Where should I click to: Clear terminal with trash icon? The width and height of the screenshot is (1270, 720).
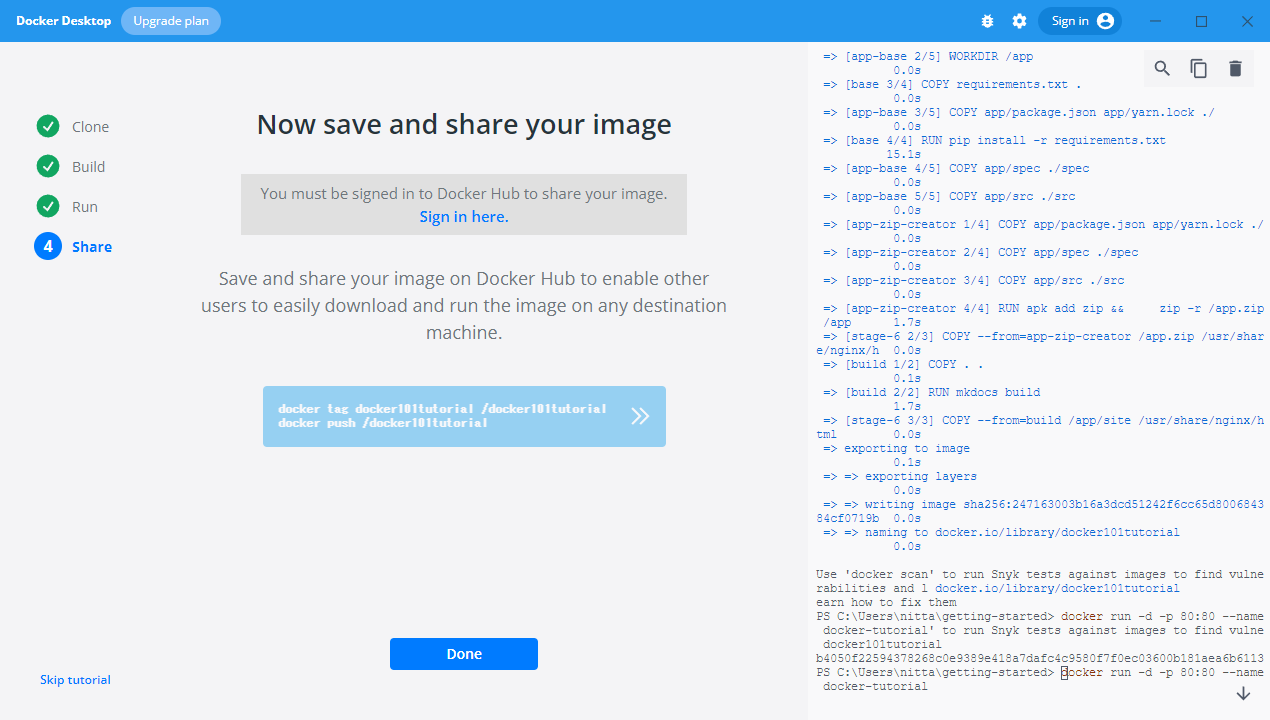point(1235,68)
